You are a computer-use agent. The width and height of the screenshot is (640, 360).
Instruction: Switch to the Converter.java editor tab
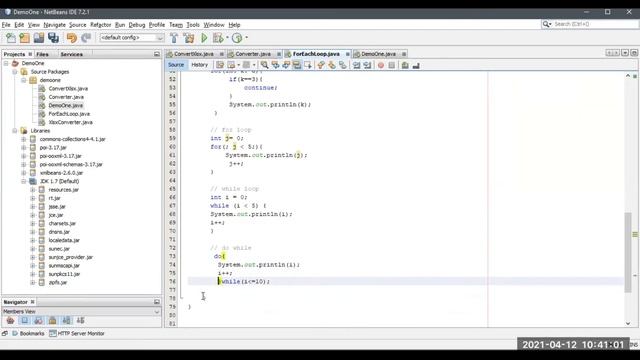click(252, 54)
